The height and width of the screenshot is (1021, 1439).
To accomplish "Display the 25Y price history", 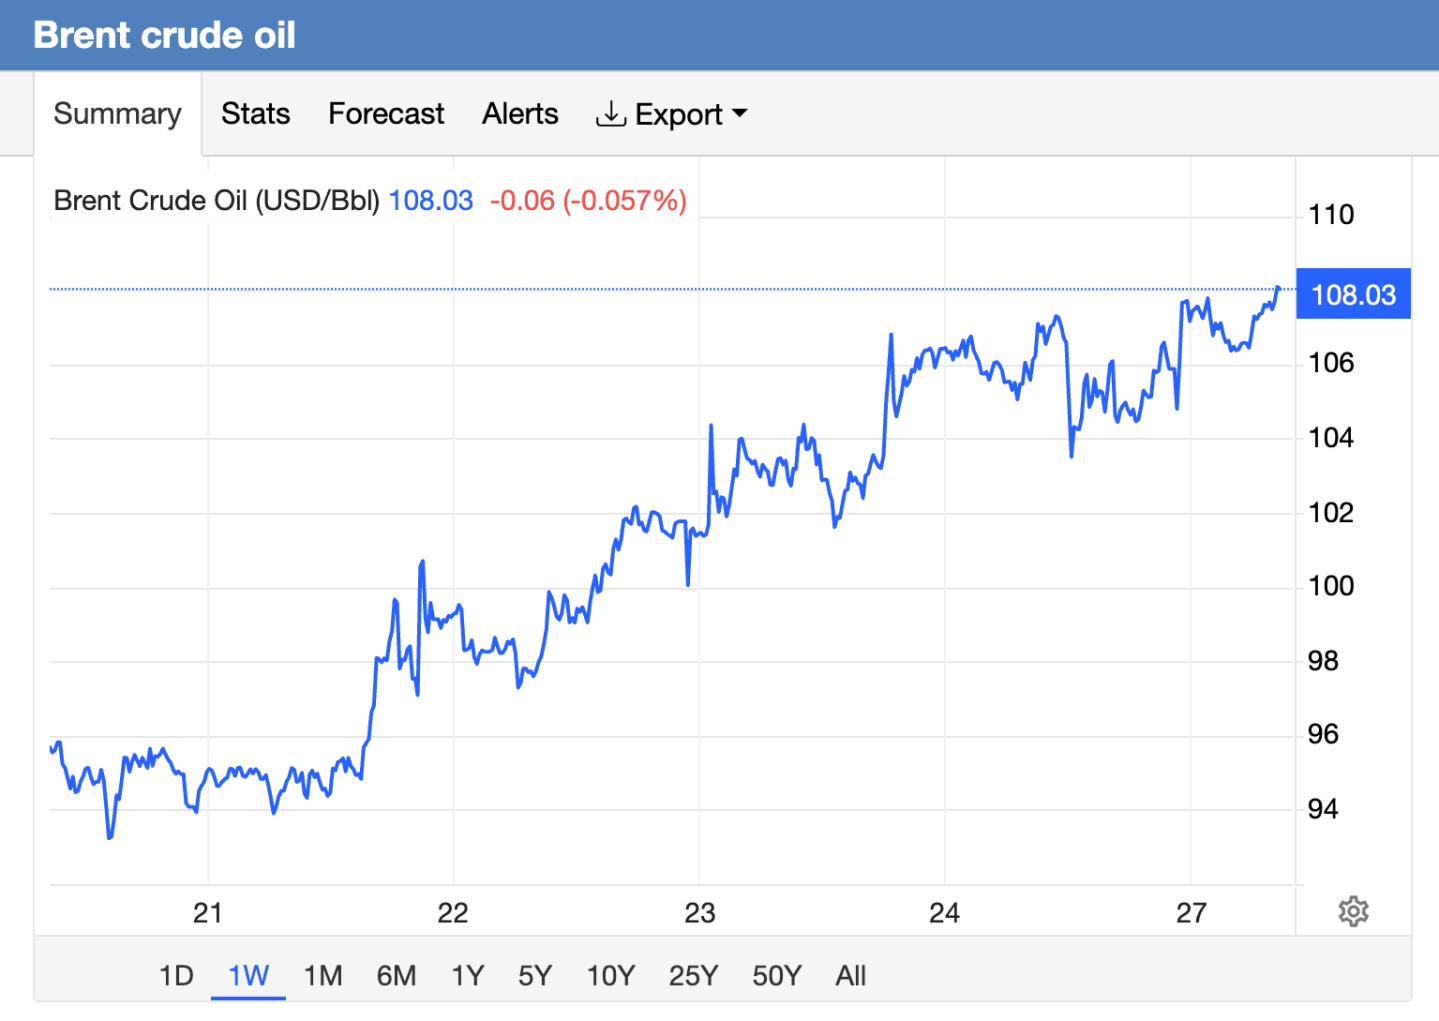I will [693, 975].
